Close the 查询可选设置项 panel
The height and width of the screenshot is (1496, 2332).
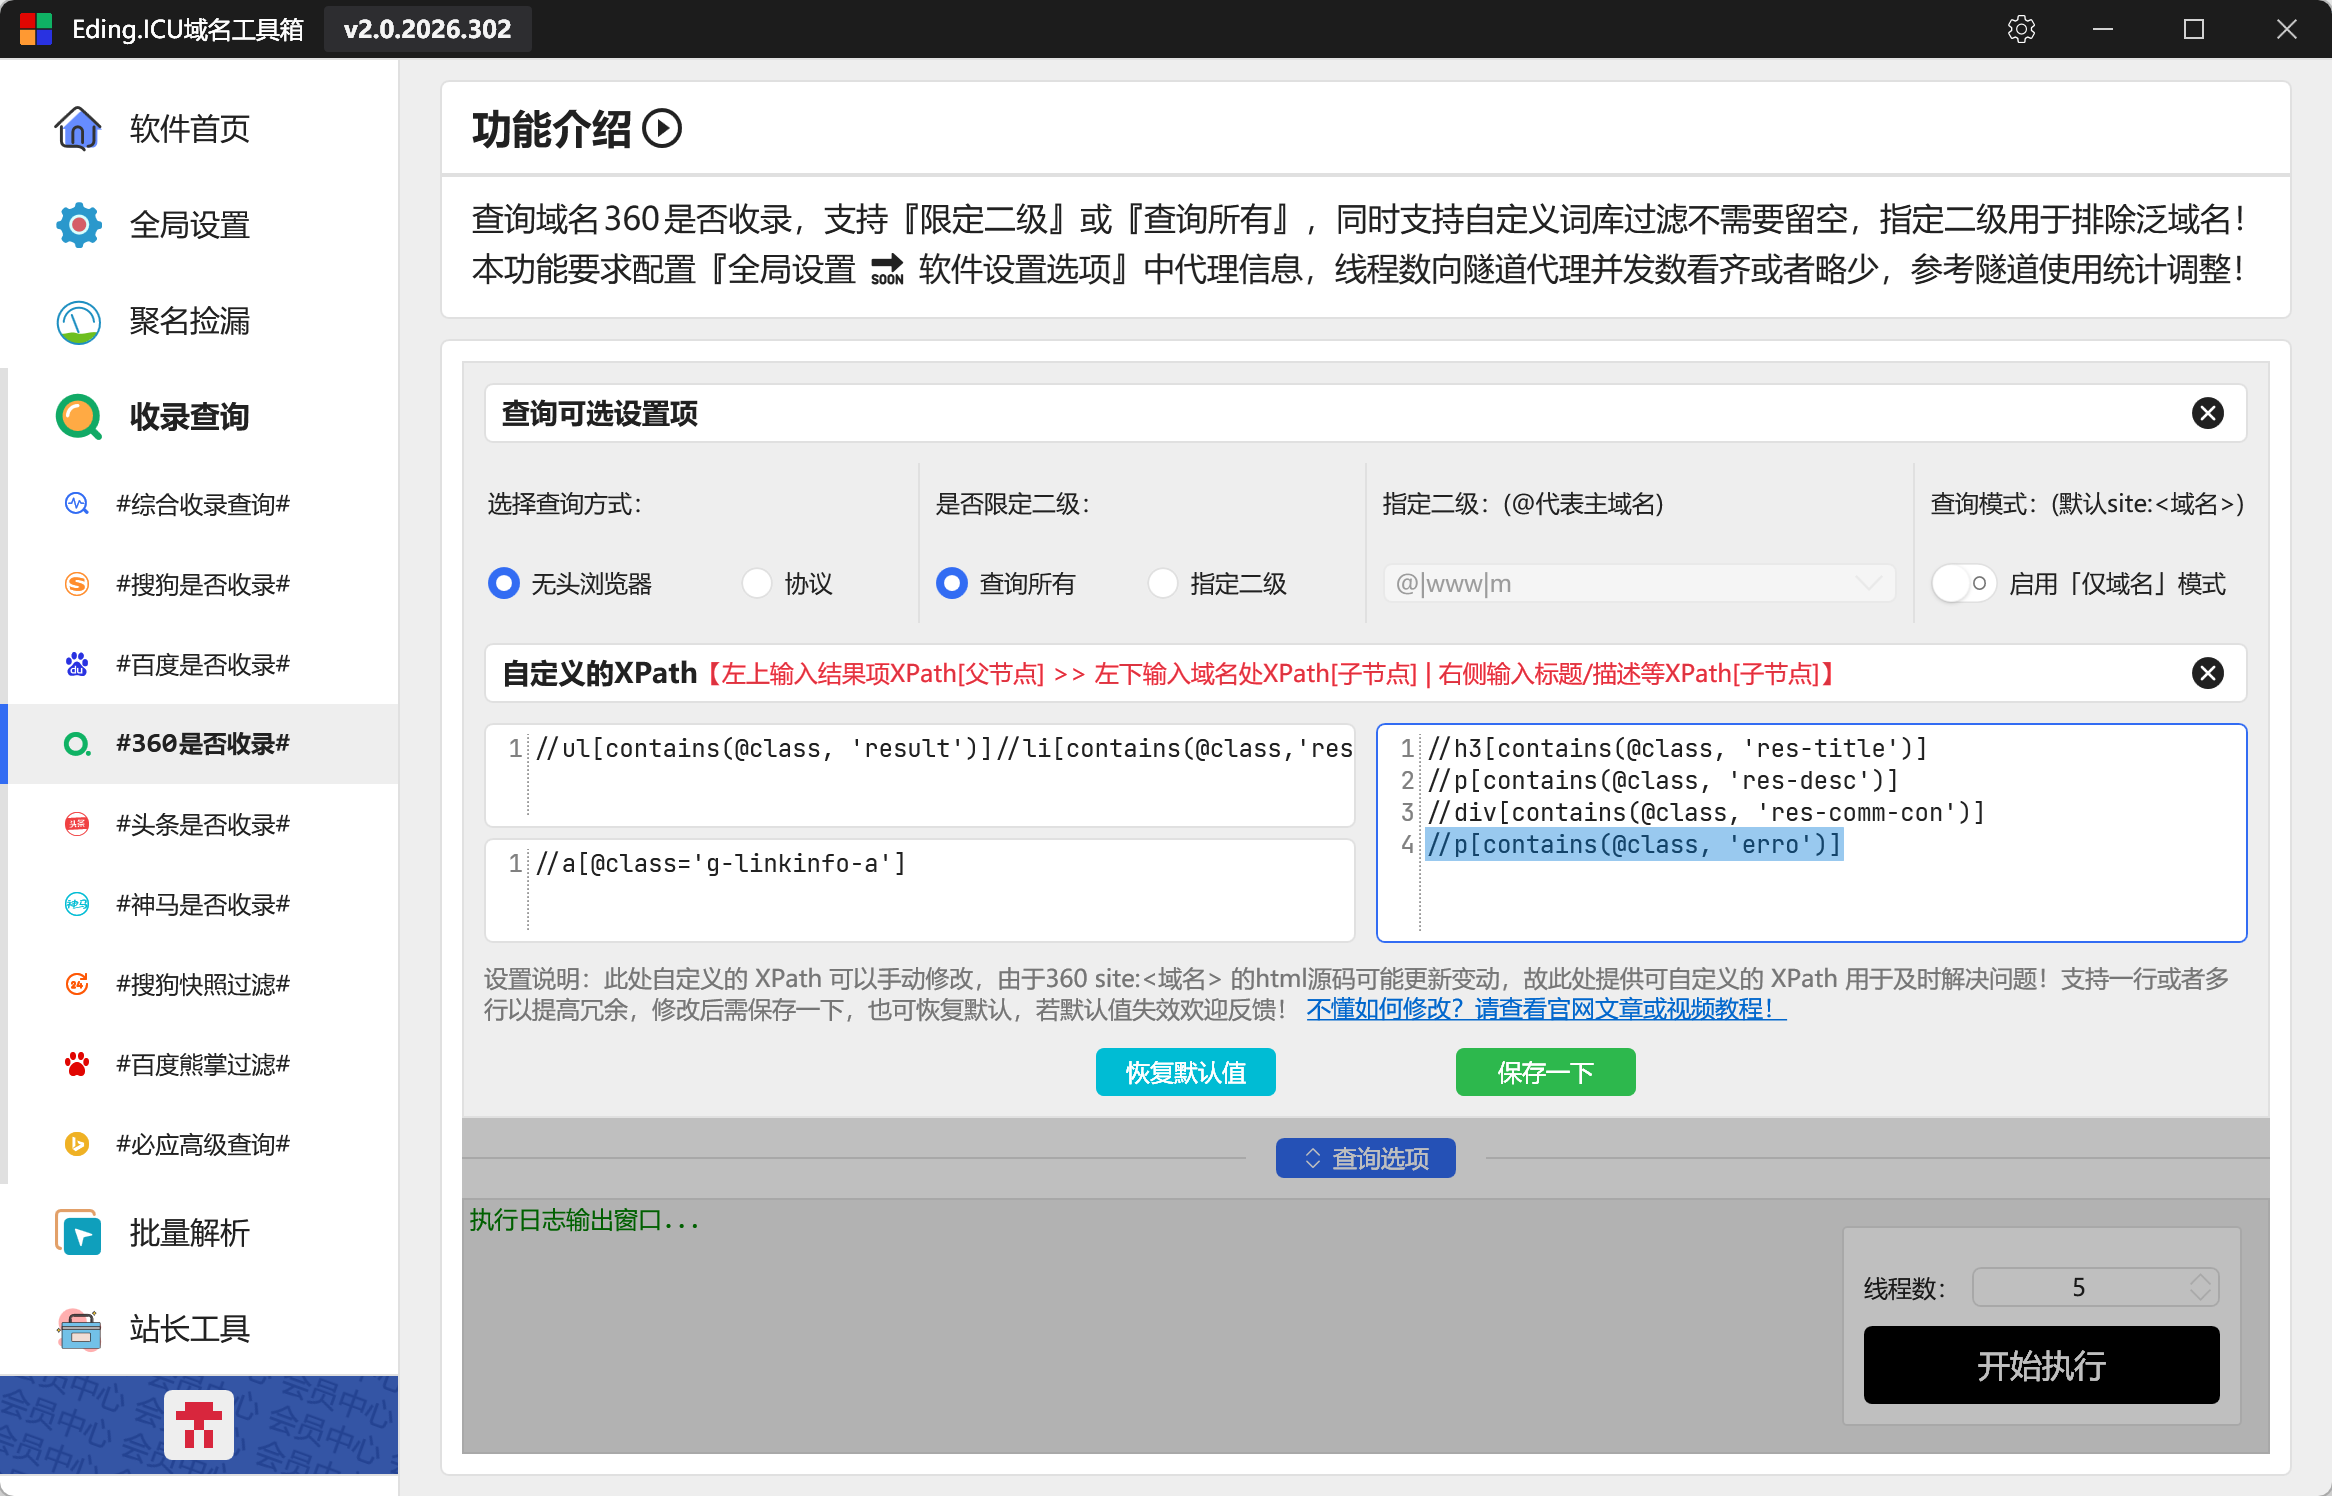tap(2207, 413)
